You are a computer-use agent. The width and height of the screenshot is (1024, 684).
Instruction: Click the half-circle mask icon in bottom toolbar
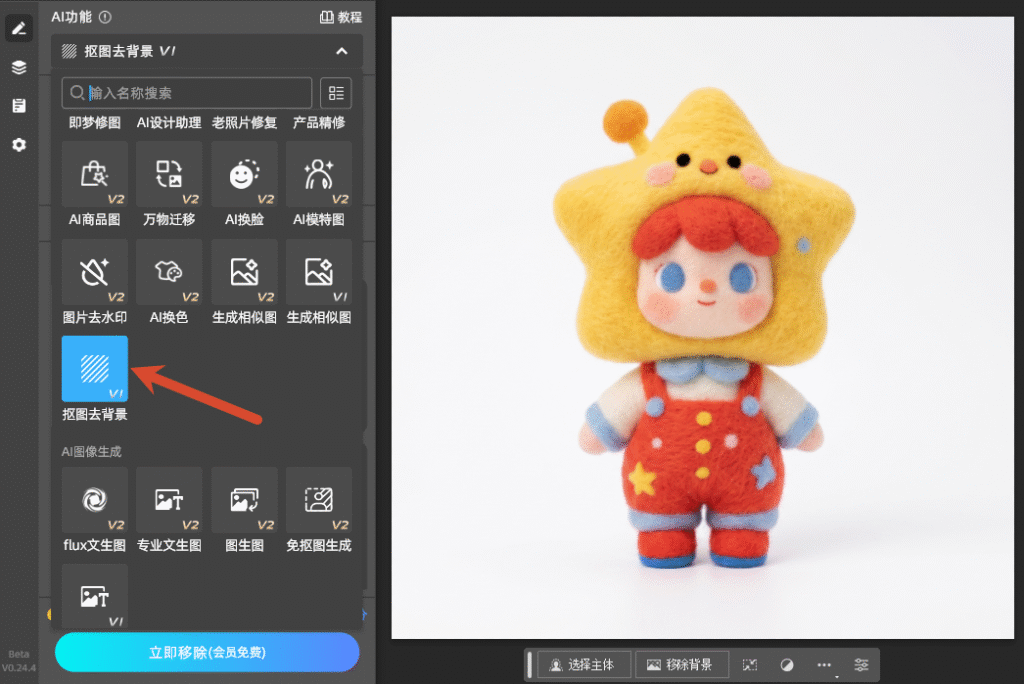point(787,665)
